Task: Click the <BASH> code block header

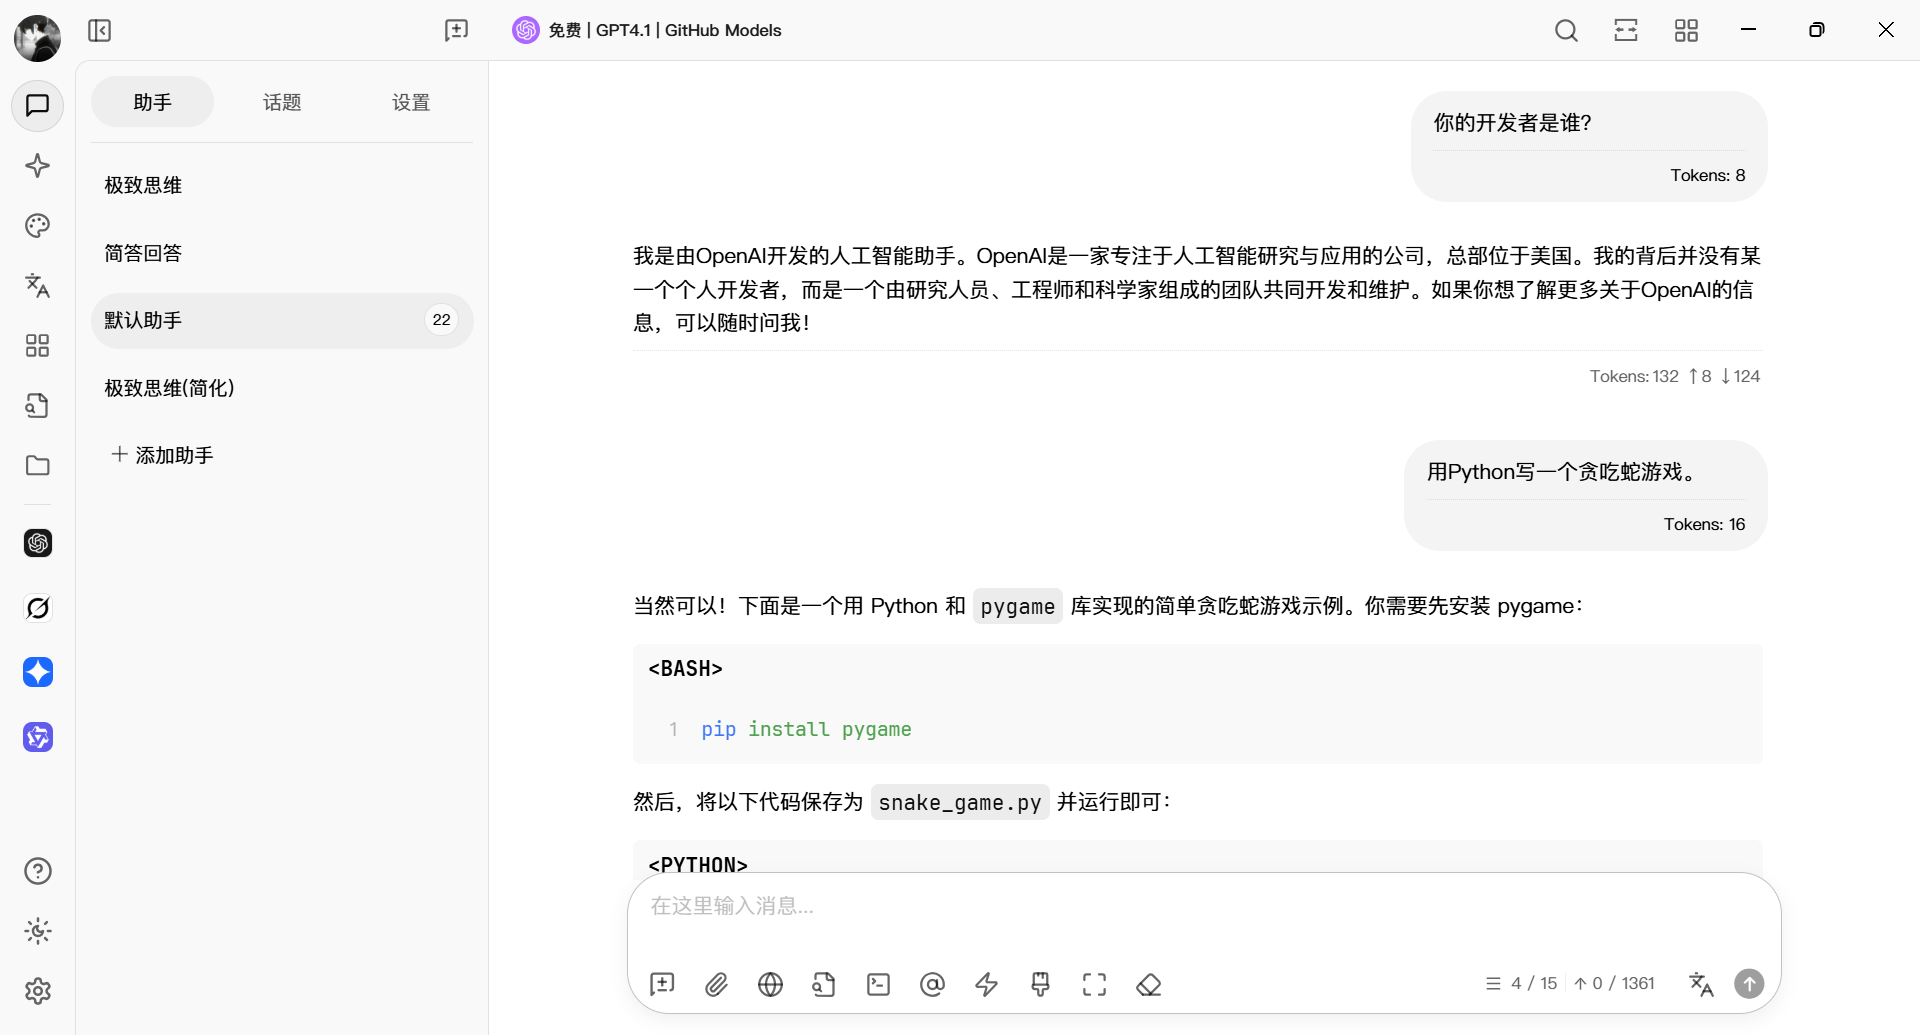Action: [x=685, y=669]
